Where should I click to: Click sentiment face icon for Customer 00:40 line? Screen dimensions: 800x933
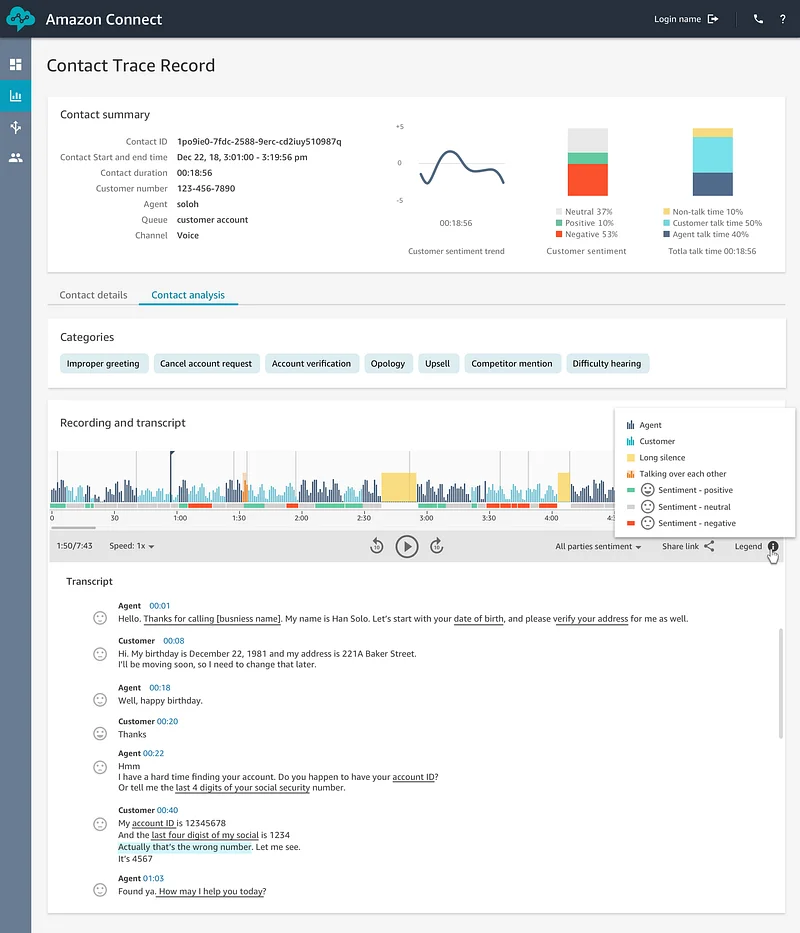coord(100,824)
